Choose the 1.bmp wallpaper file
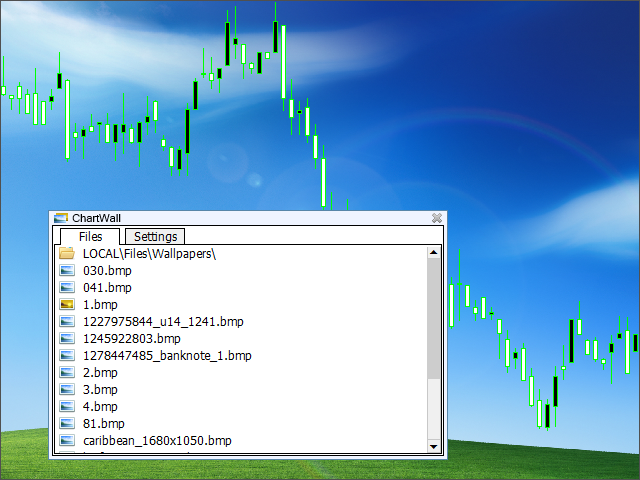This screenshot has width=640, height=480. point(100,305)
